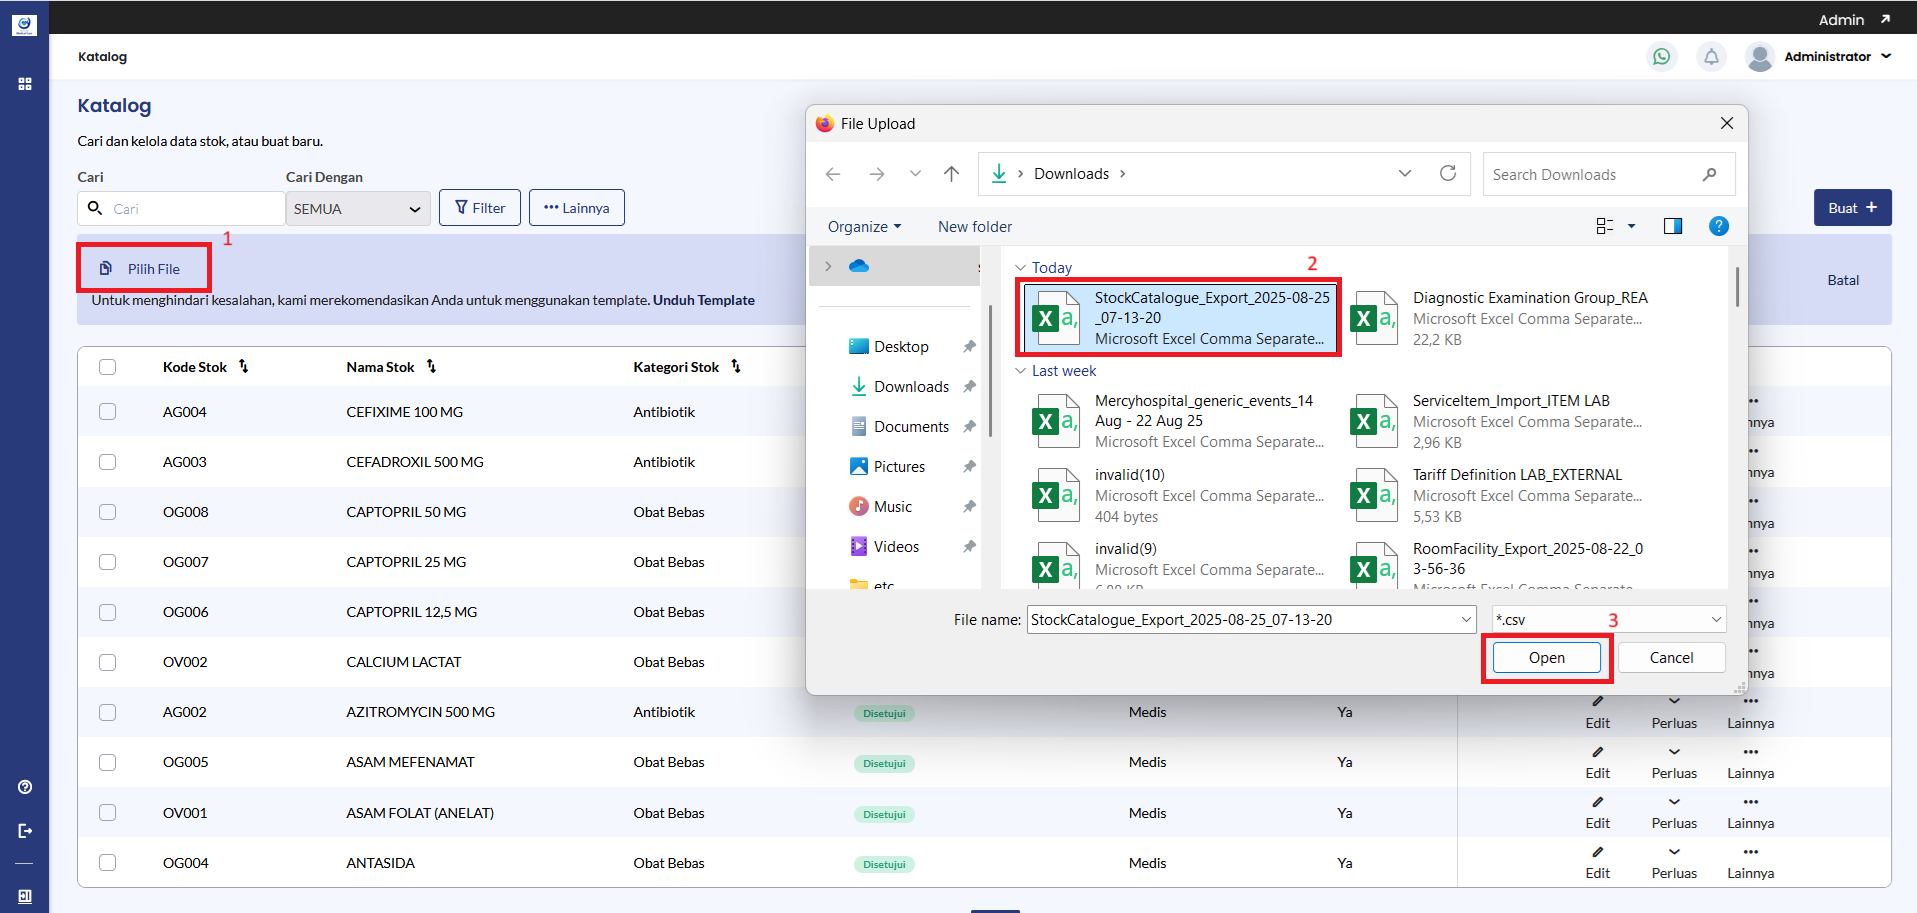Open the Cari Dengan SEMUA dropdown
The image size is (1917, 913).
(357, 209)
